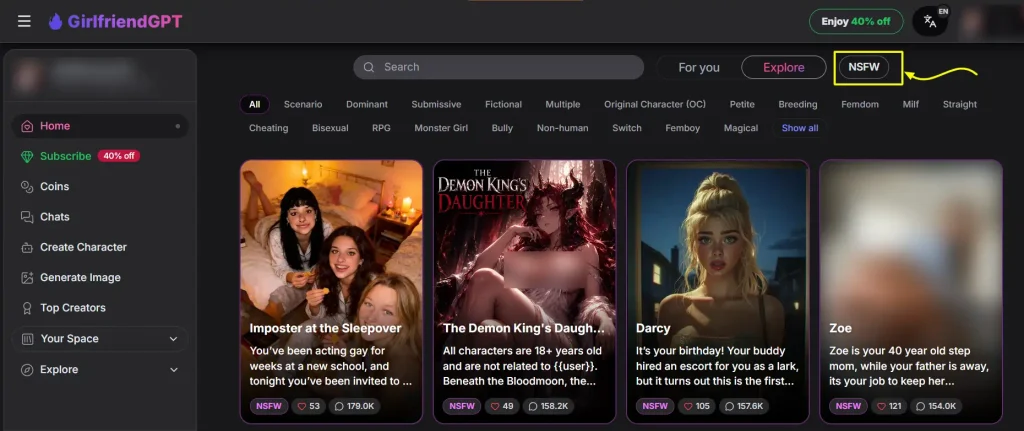Screen dimensions: 1024x431
Task: Expand the Your Space chevron
Action: pos(174,339)
